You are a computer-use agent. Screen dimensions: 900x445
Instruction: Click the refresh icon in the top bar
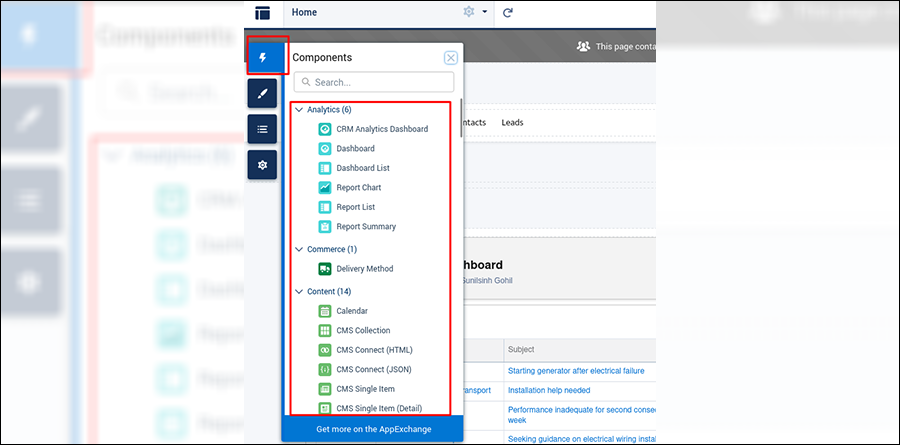tap(507, 13)
